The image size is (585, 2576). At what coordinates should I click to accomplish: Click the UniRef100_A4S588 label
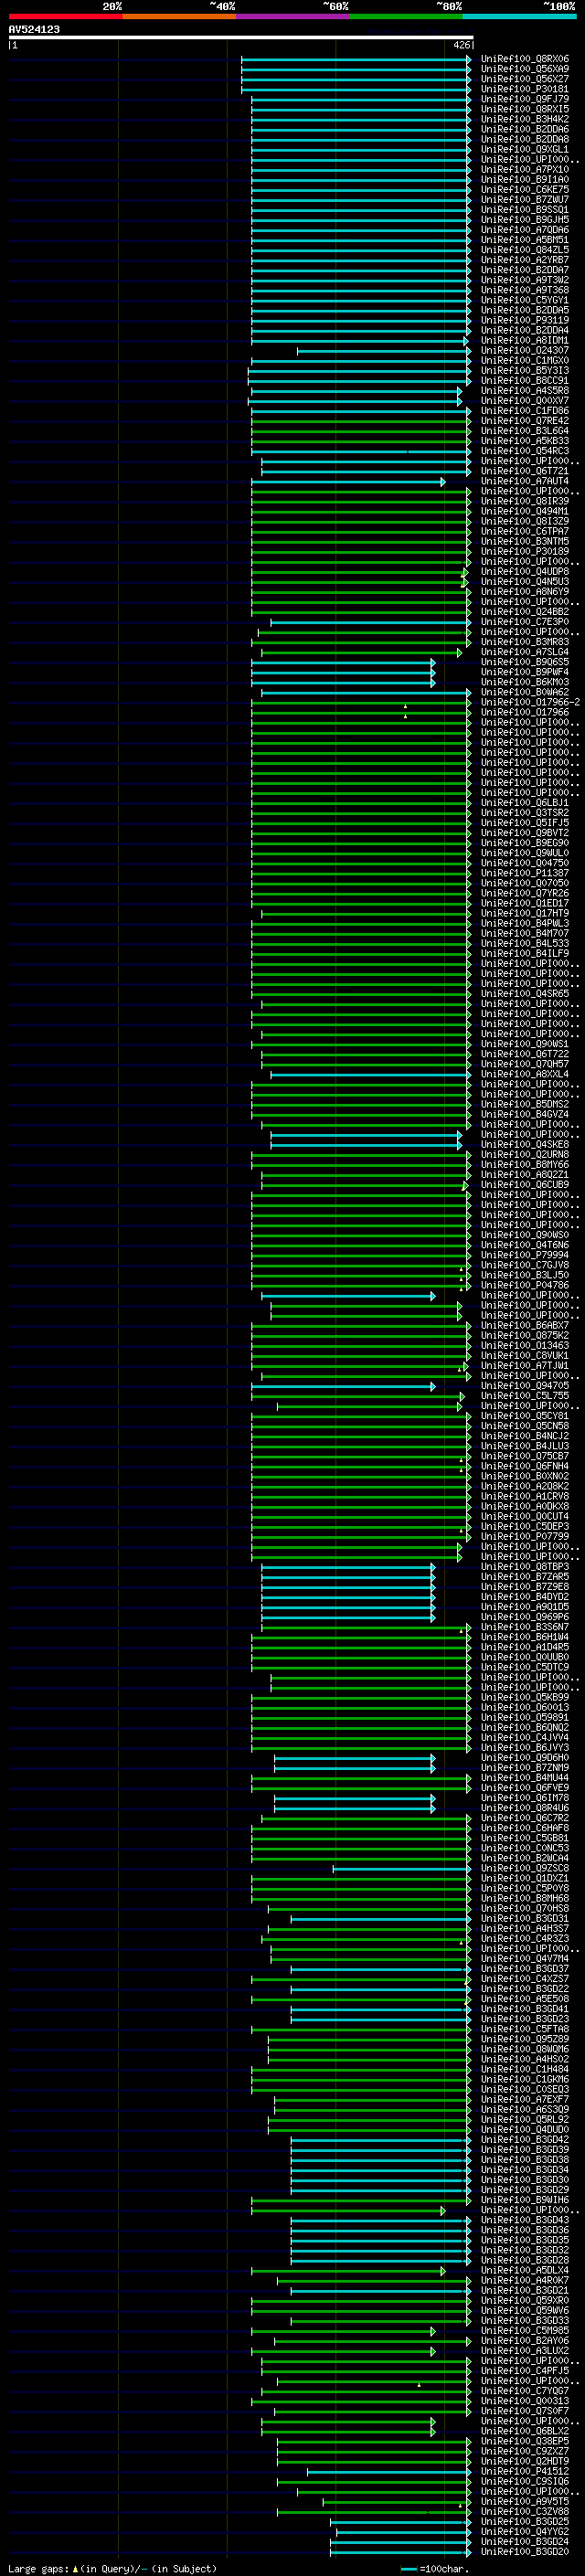(525, 390)
